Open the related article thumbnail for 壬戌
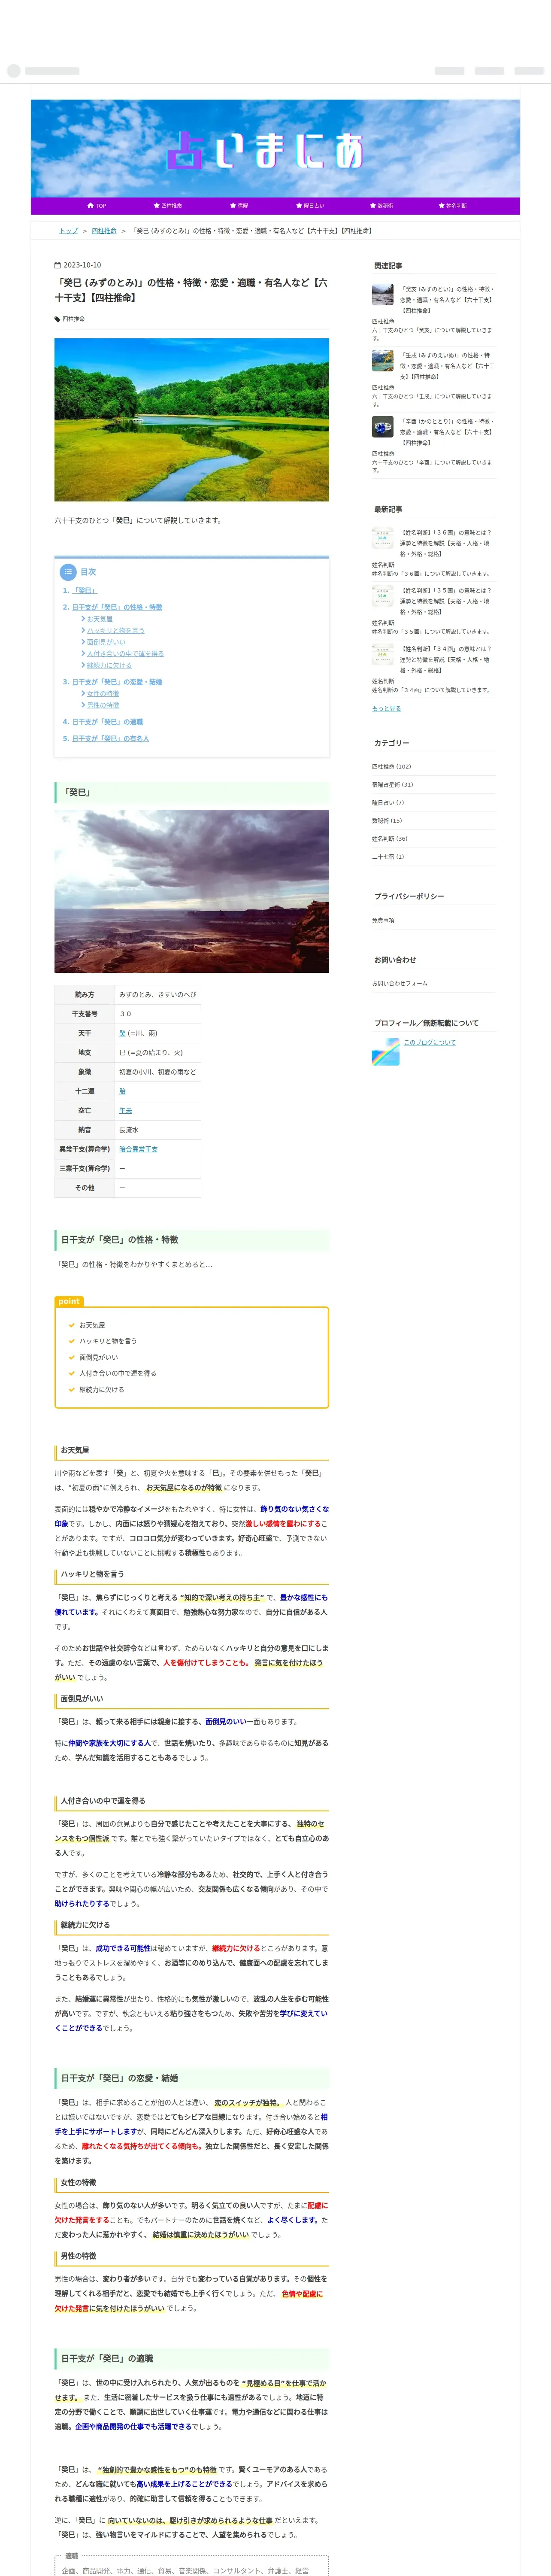551x2576 pixels. [383, 361]
